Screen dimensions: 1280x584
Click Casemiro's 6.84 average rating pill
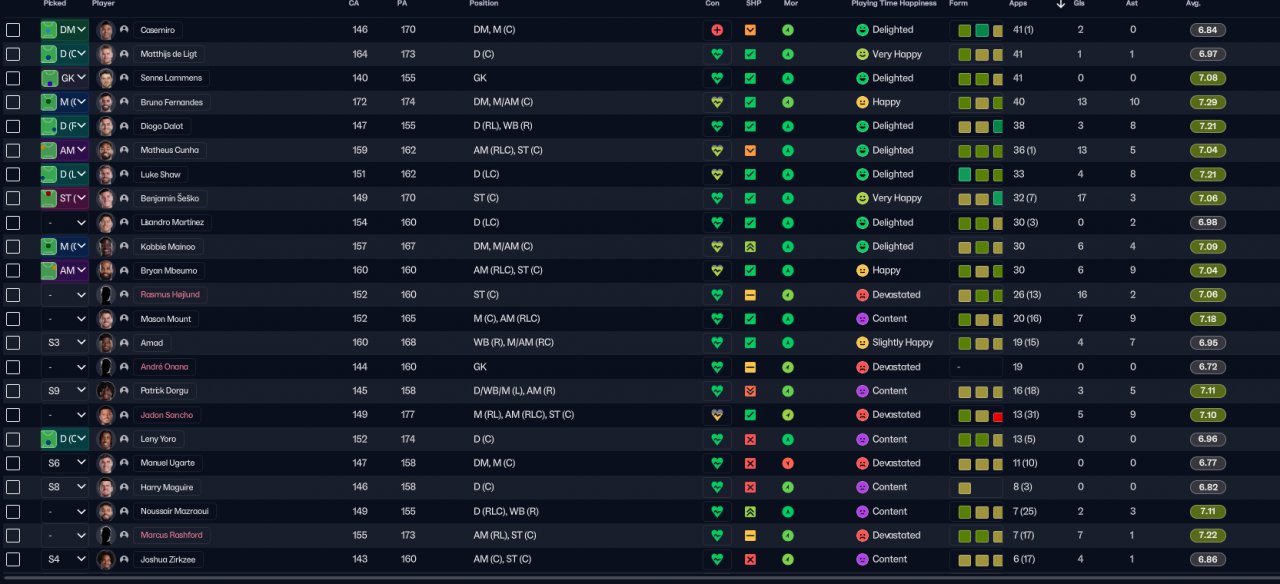click(x=1208, y=30)
